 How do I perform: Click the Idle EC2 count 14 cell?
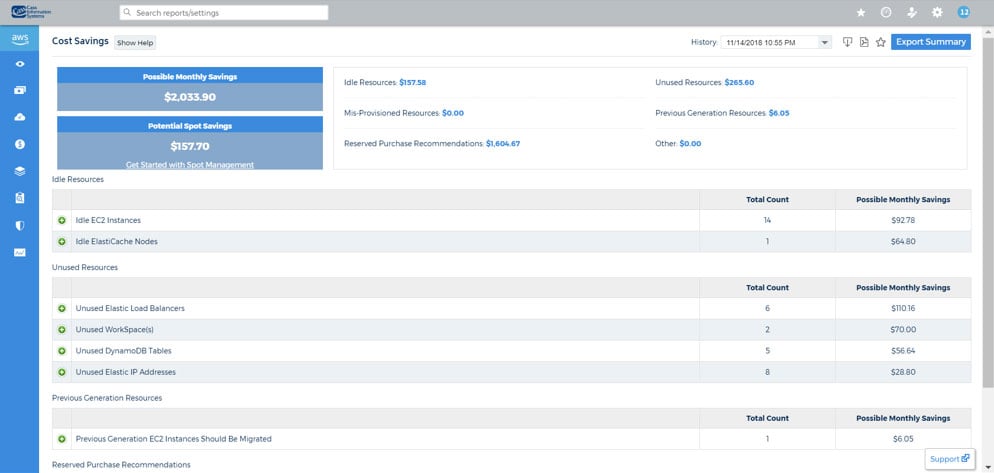[x=767, y=221]
